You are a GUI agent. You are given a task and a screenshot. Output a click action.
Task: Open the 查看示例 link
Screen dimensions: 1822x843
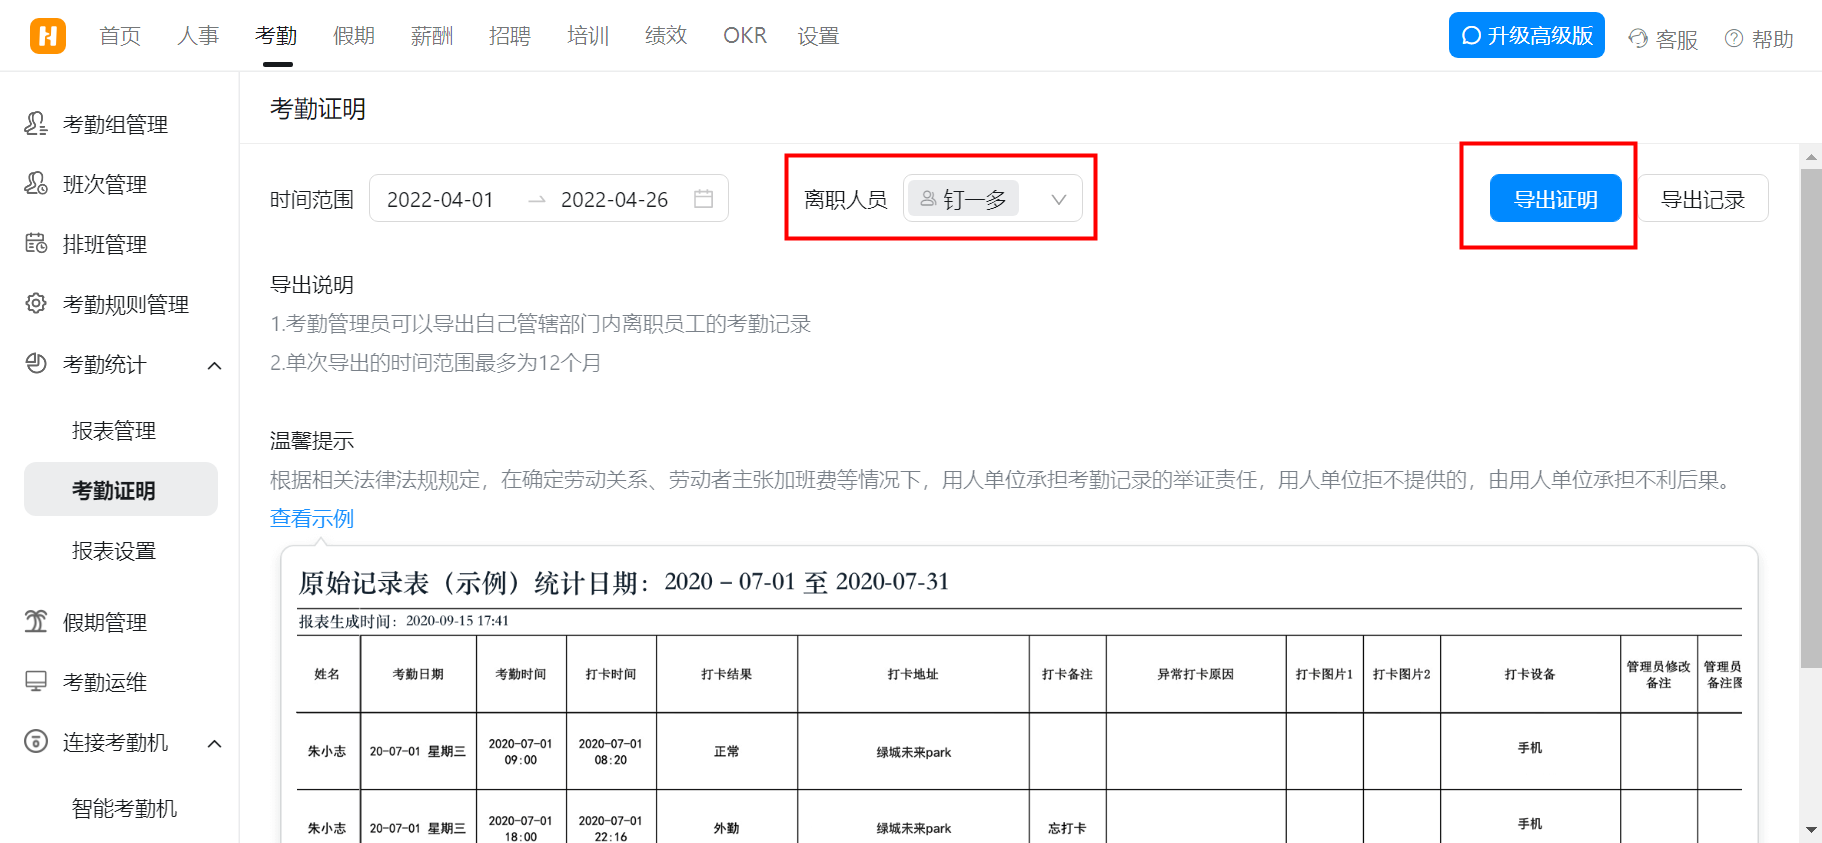point(312,518)
